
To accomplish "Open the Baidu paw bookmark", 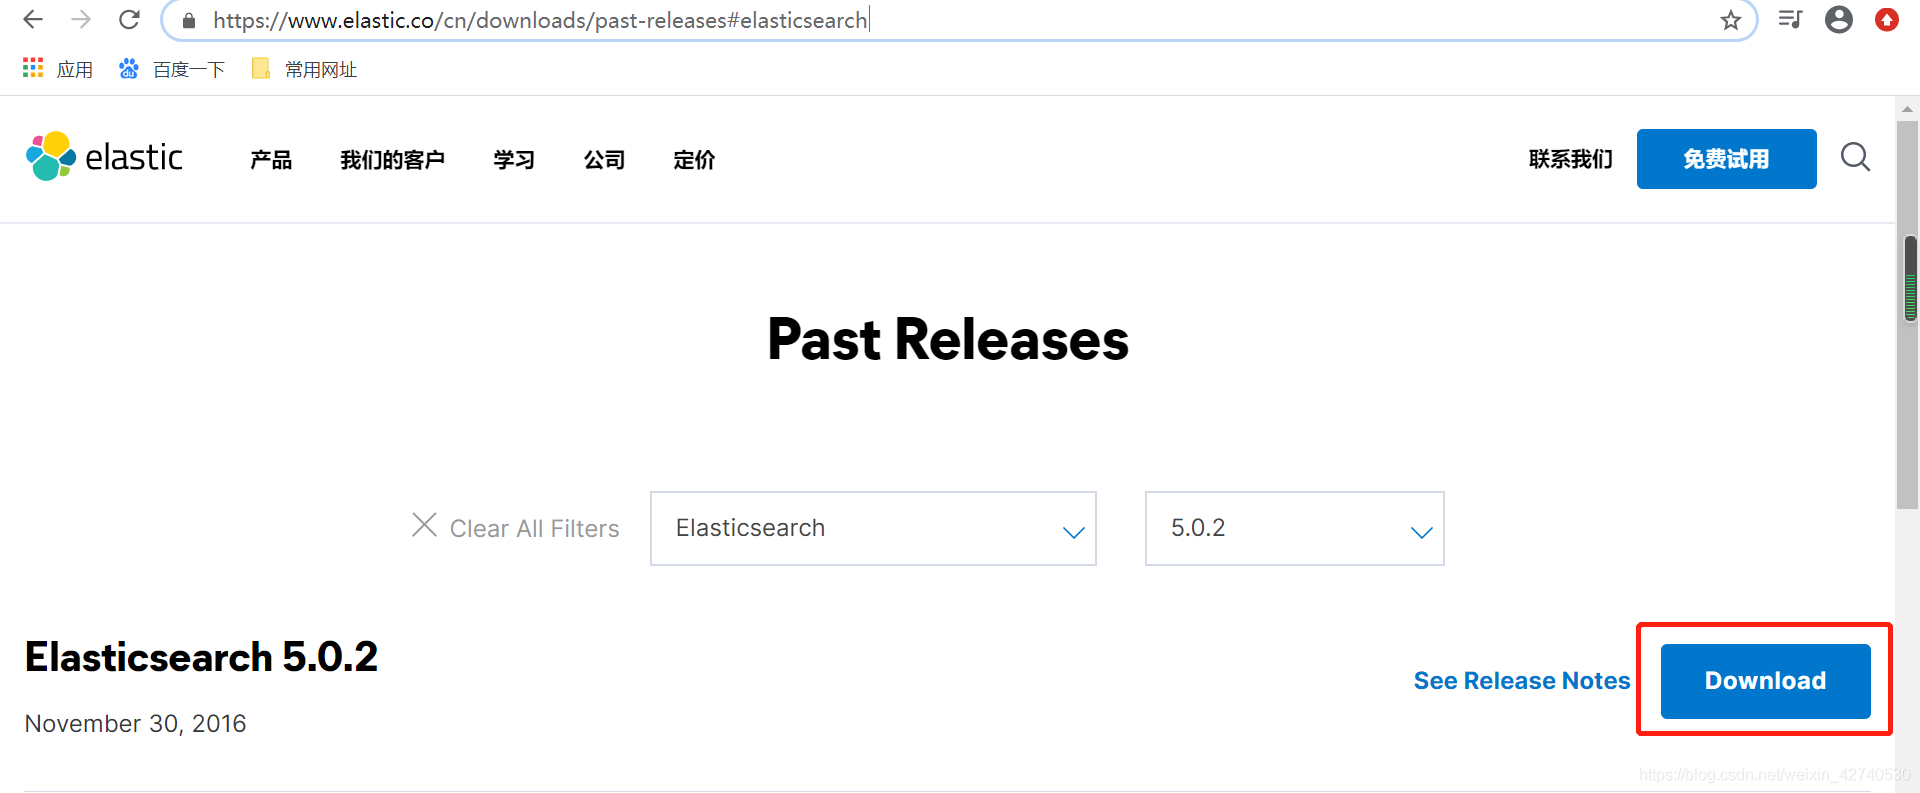I will (x=128, y=68).
